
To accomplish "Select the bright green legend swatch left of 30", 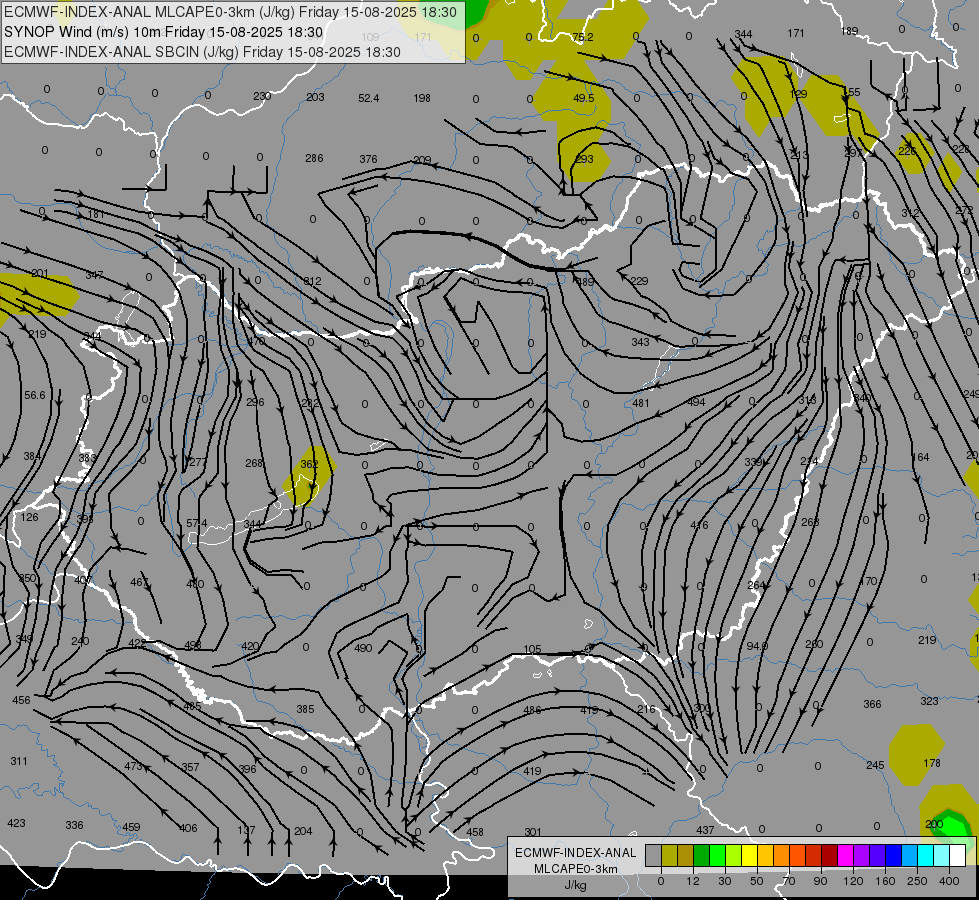I will [717, 855].
